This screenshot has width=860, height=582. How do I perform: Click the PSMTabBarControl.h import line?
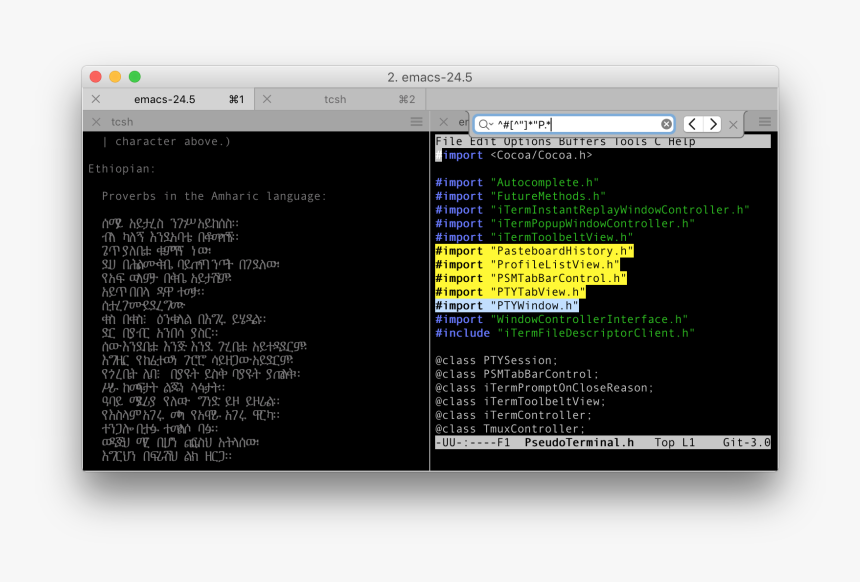[531, 278]
